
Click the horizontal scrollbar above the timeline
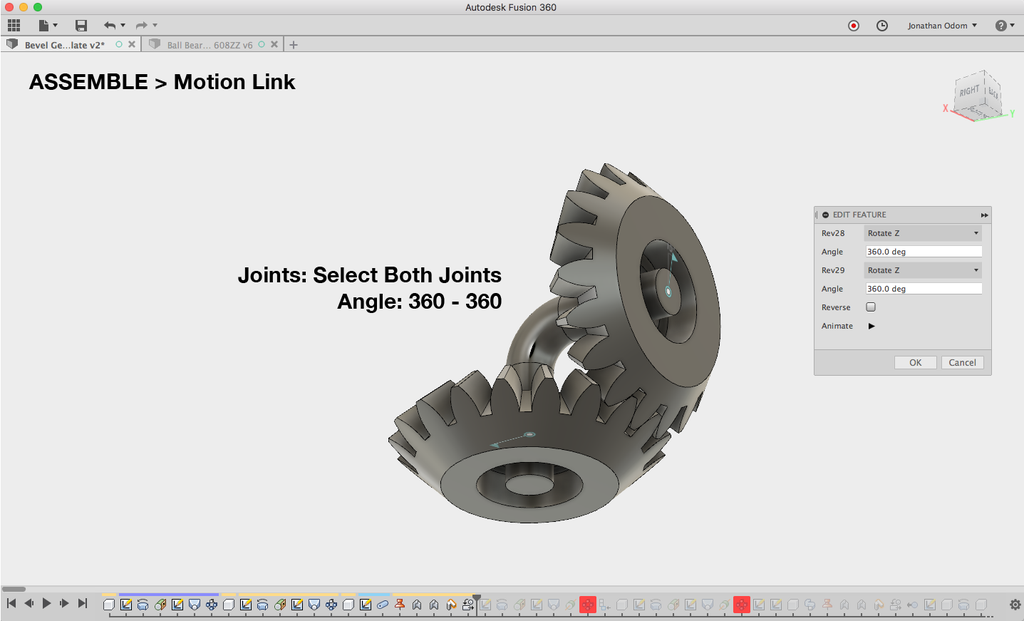tap(14, 589)
